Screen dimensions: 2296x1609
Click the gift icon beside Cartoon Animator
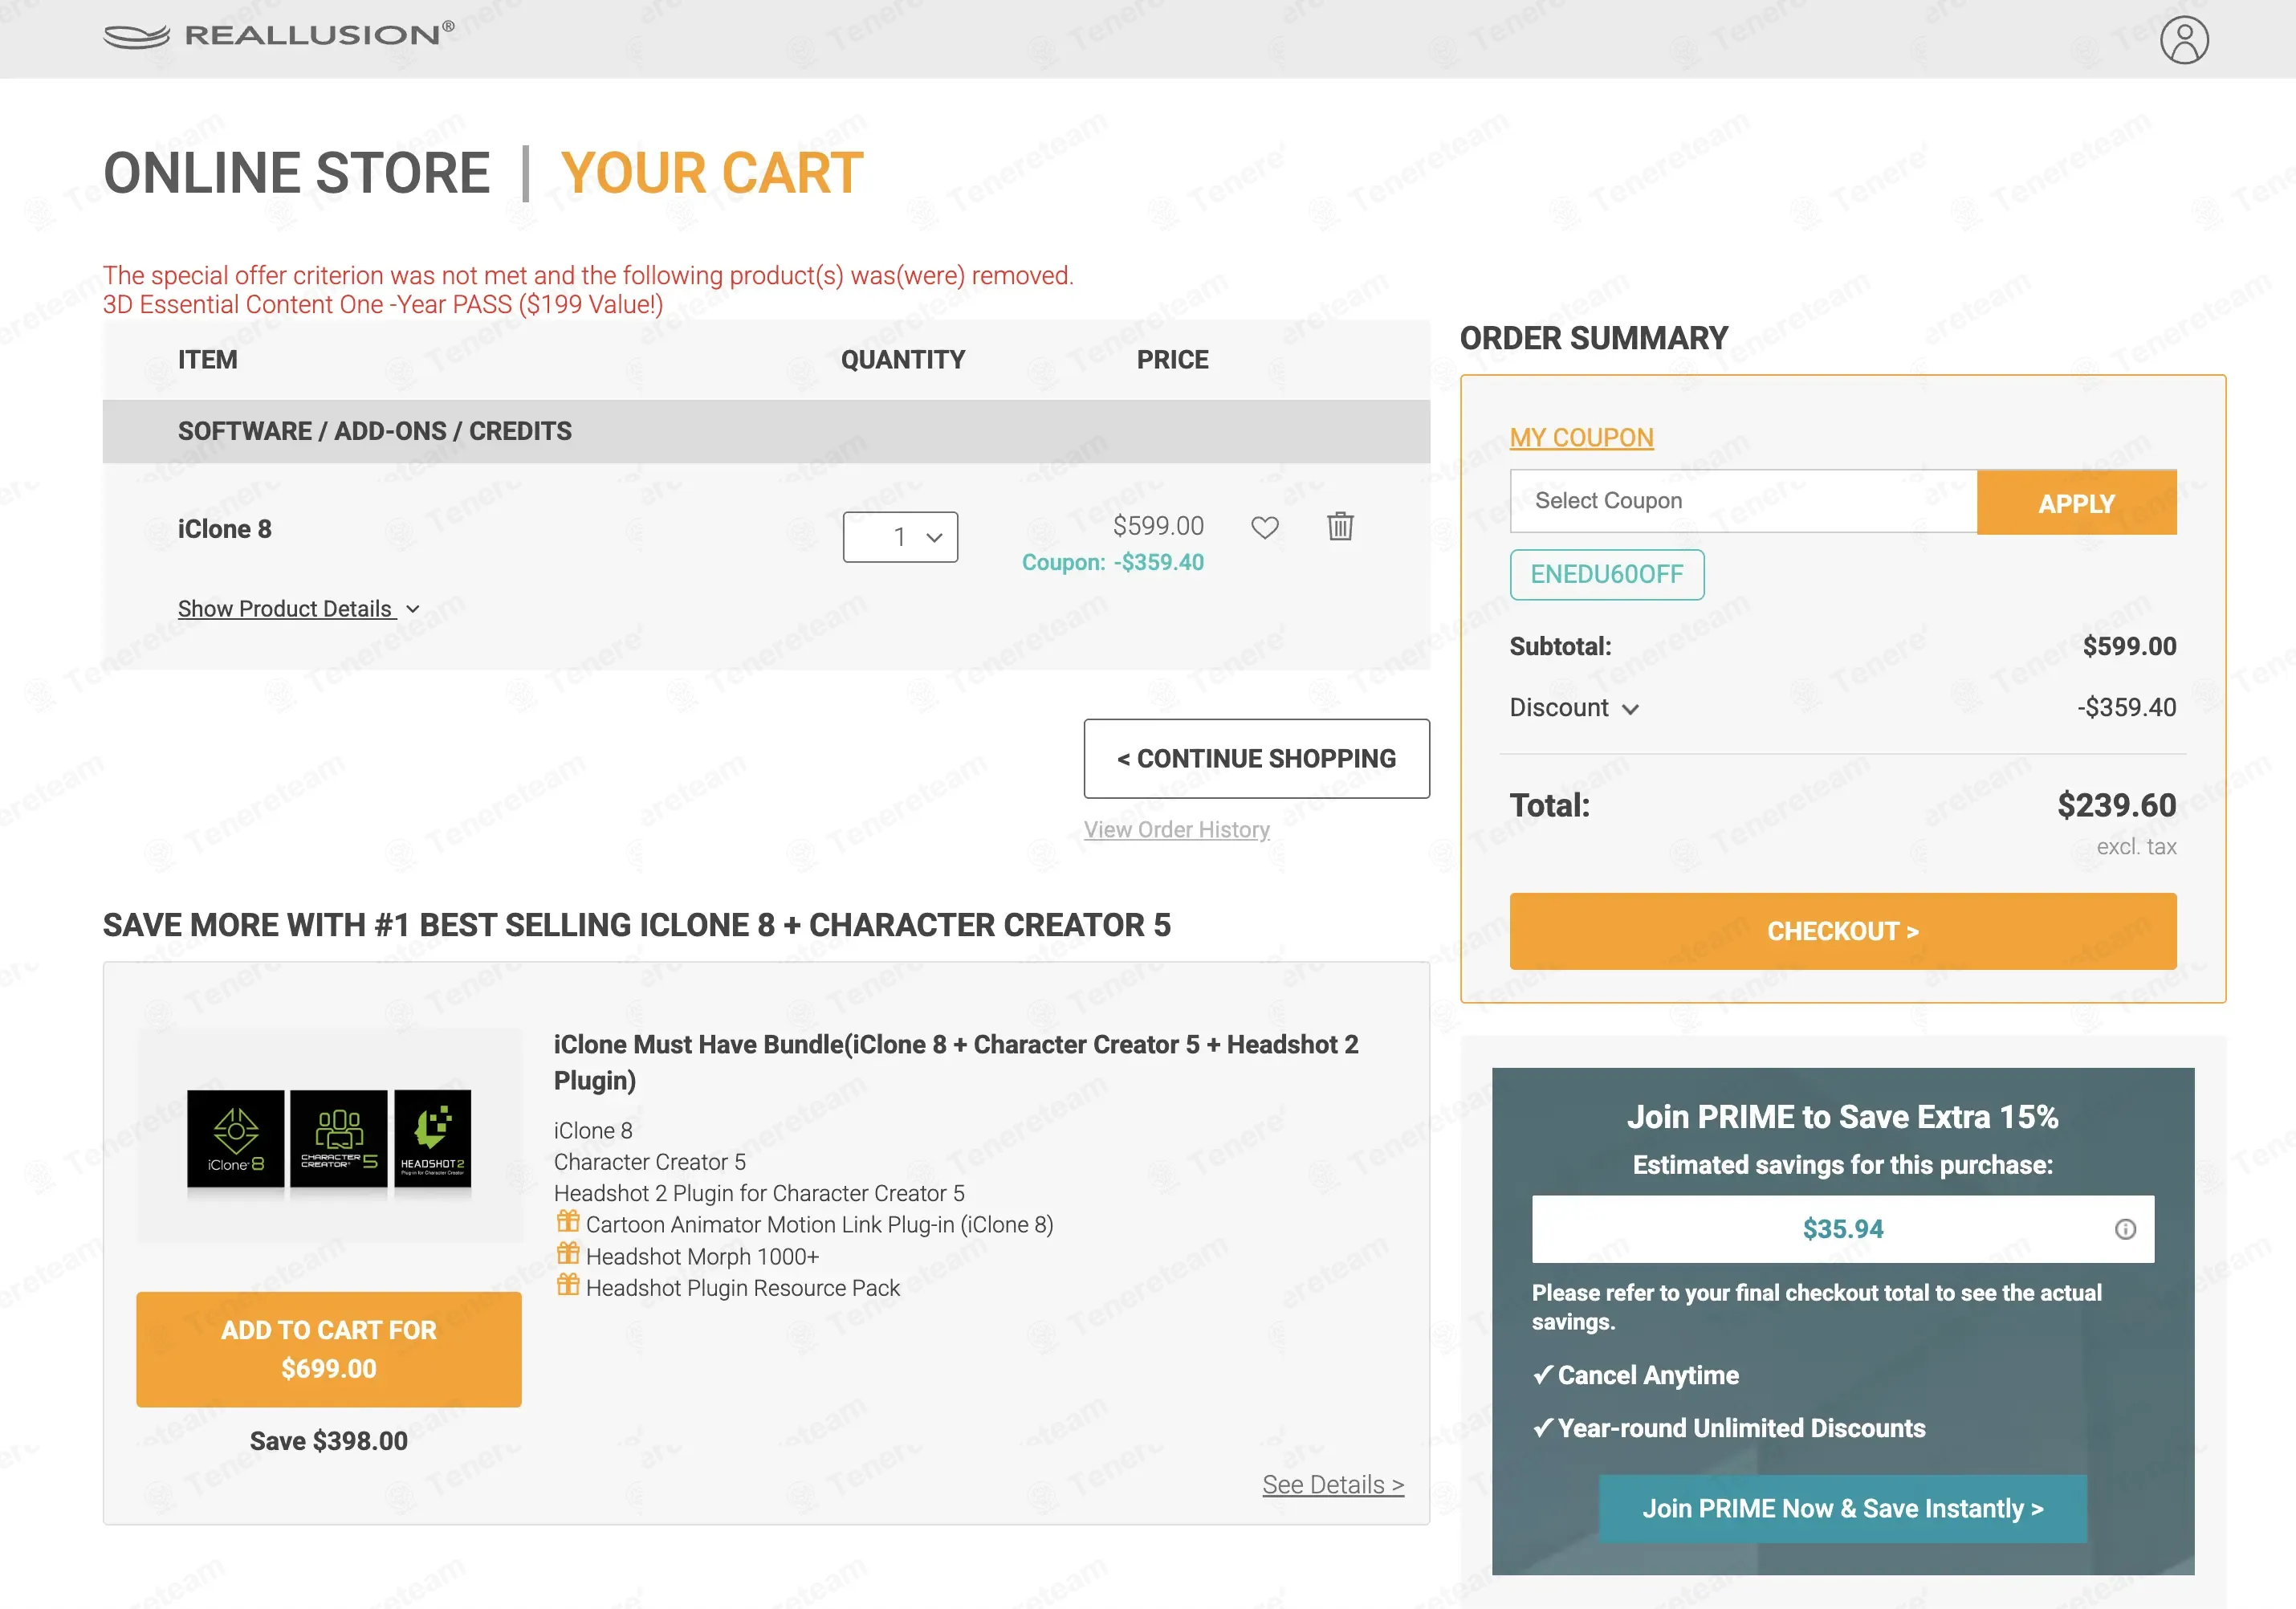(x=568, y=1221)
